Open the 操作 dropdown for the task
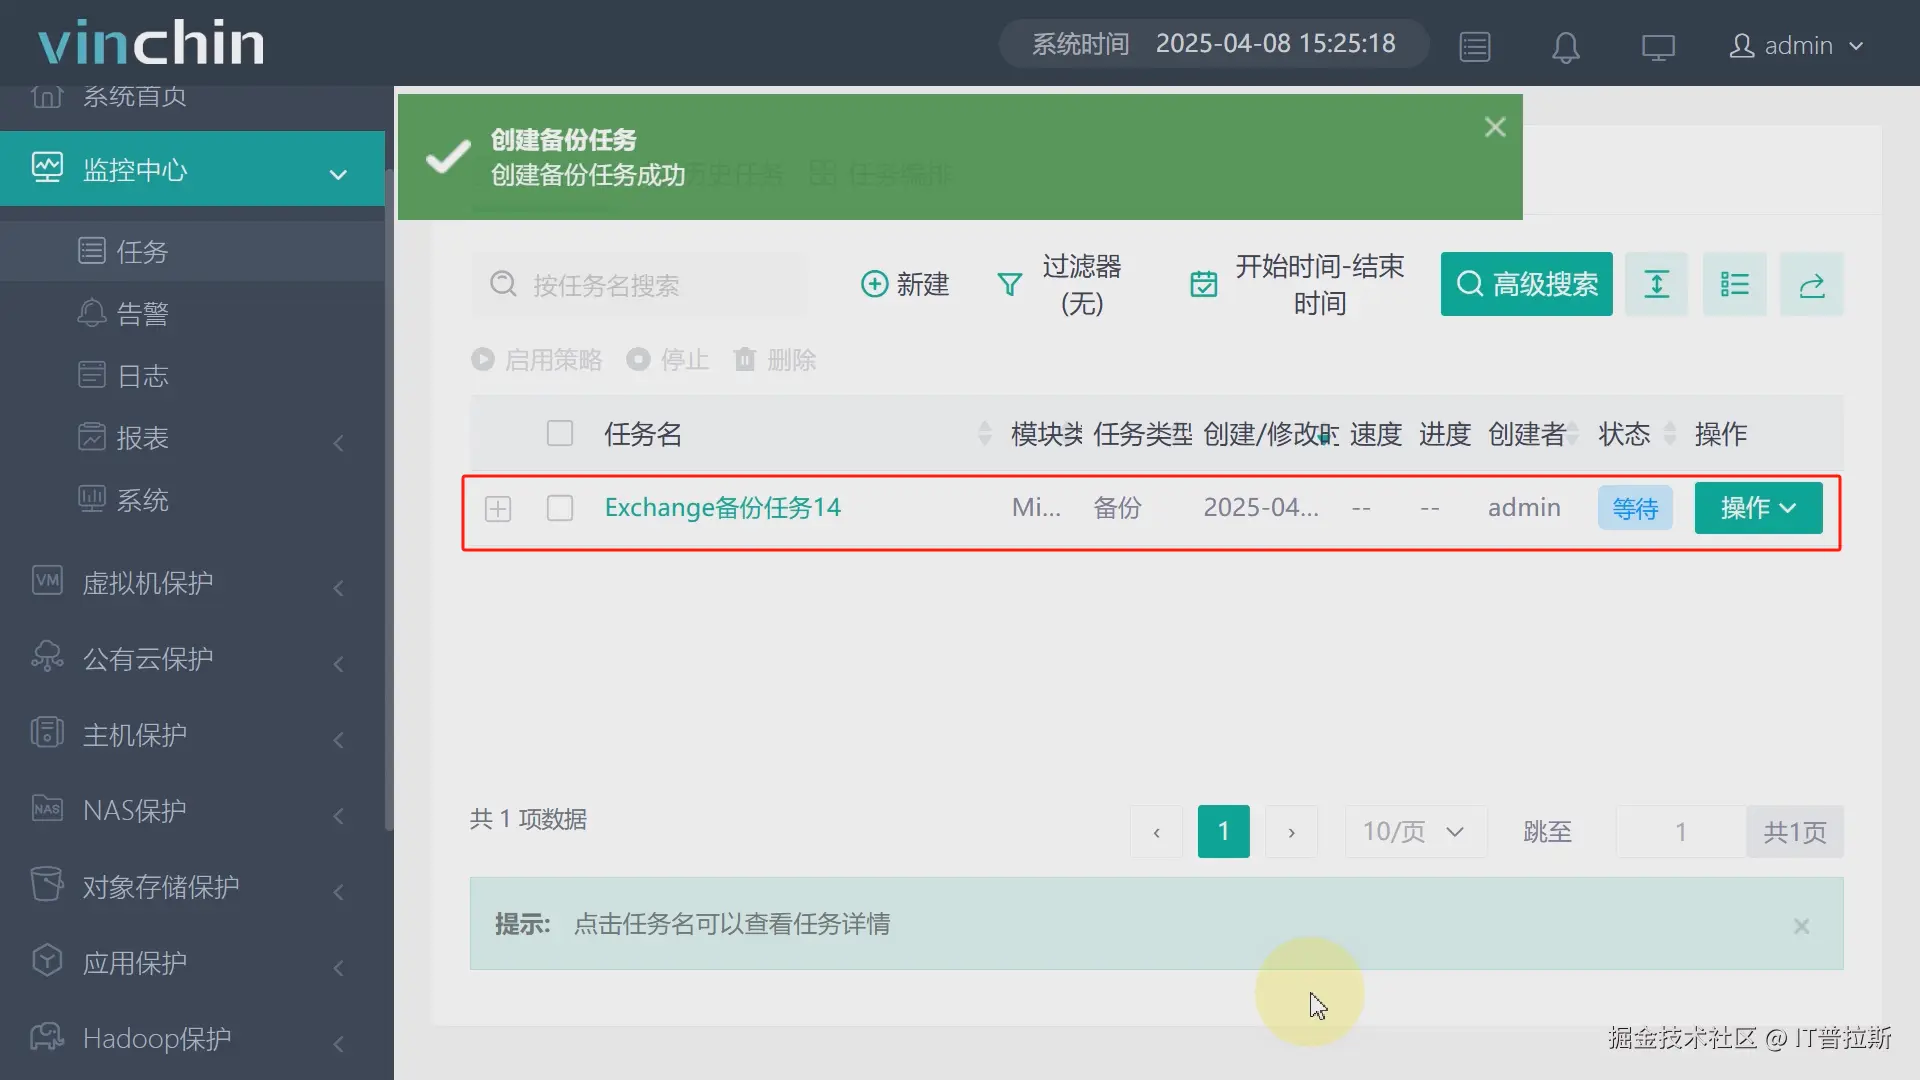This screenshot has height=1080, width=1920. 1757,508
